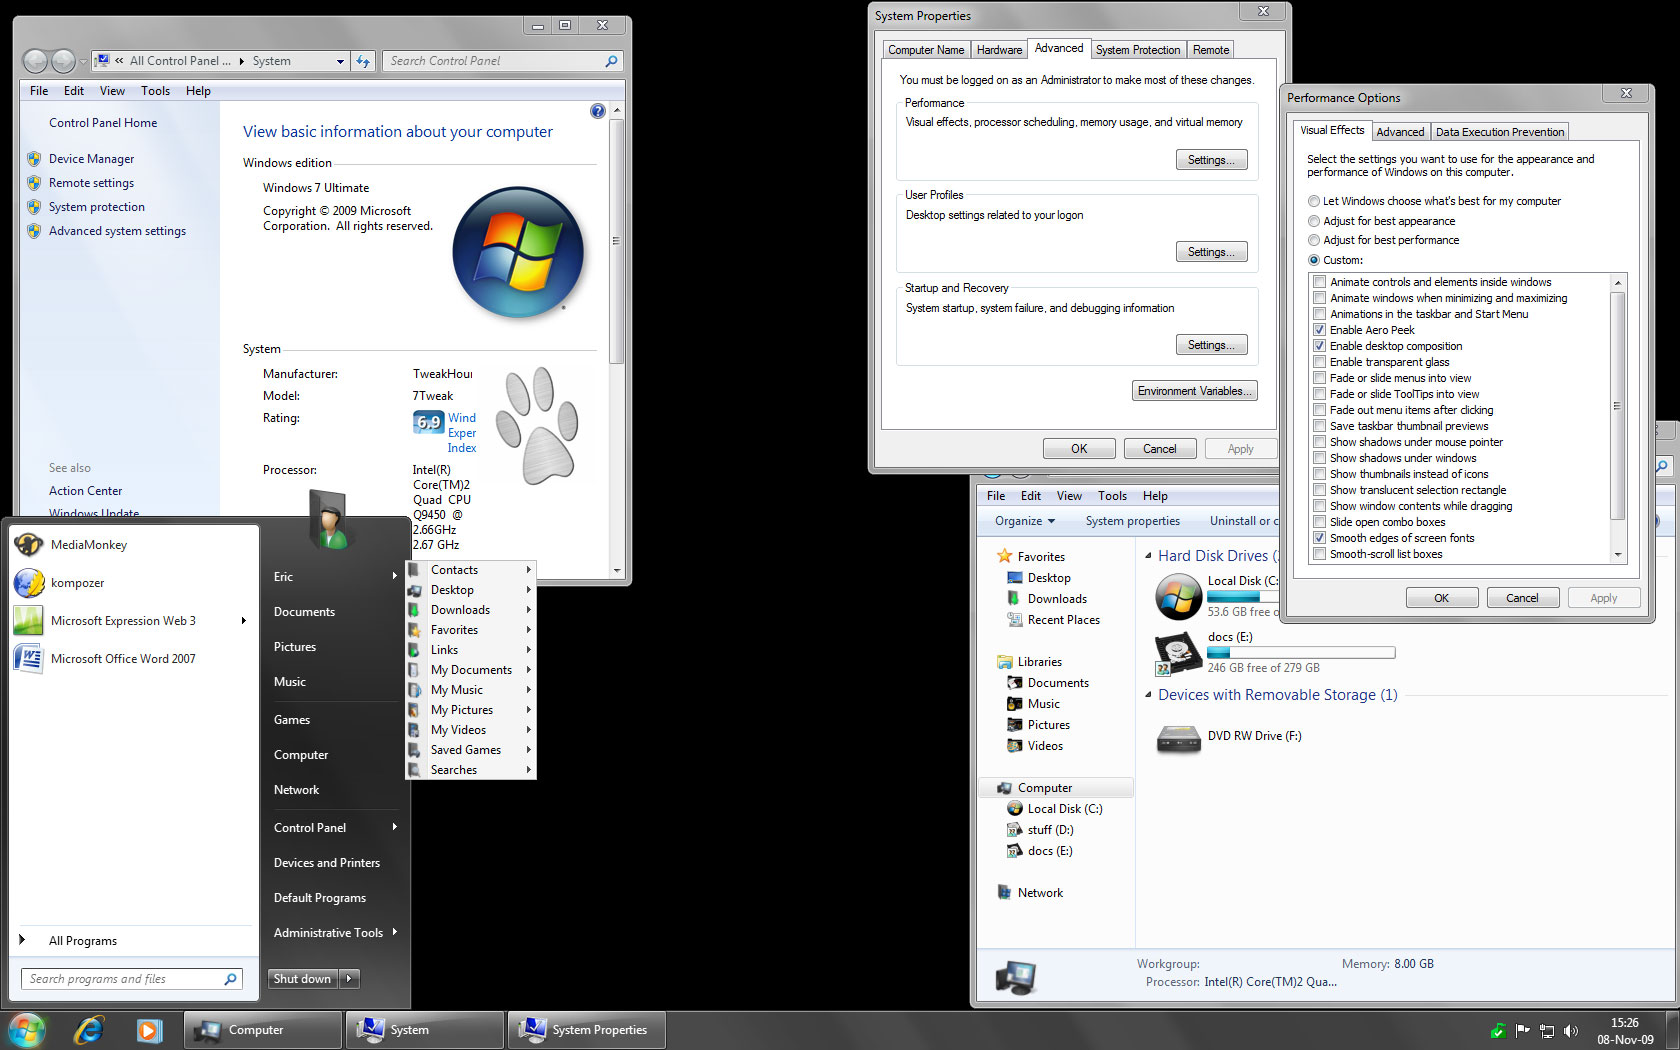The image size is (1680, 1050).
Task: Open address bar history dropdown
Action: tap(340, 61)
